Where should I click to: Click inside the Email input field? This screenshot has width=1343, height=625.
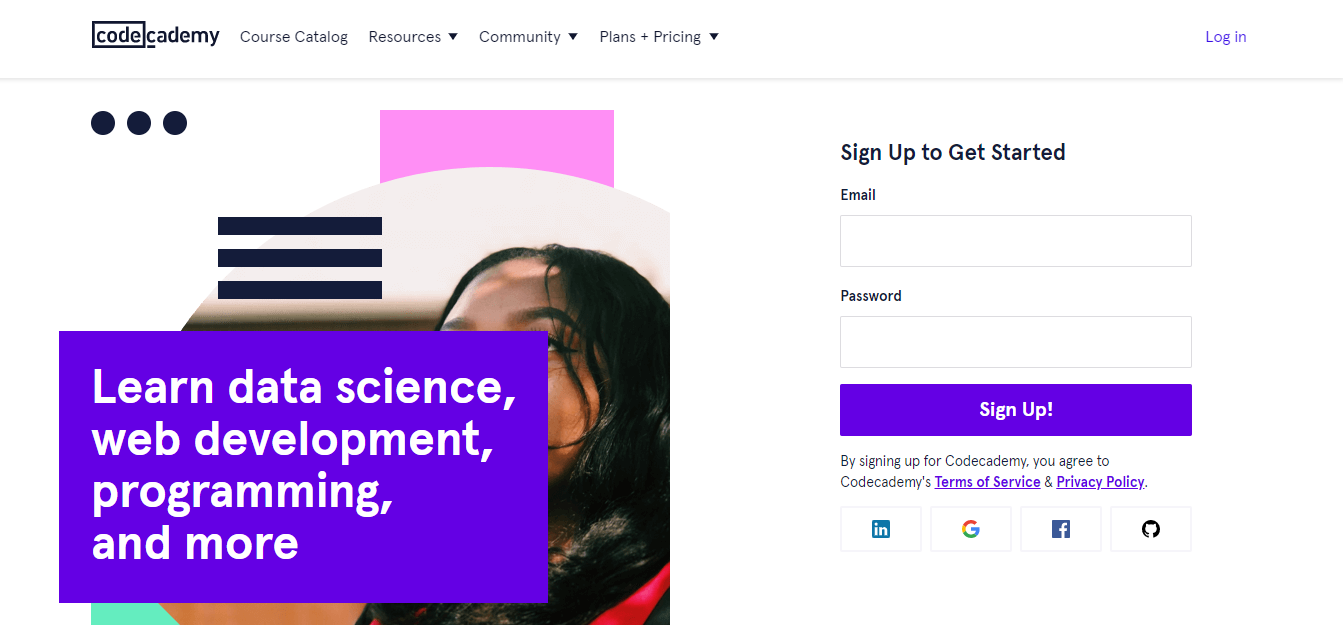tap(1015, 241)
